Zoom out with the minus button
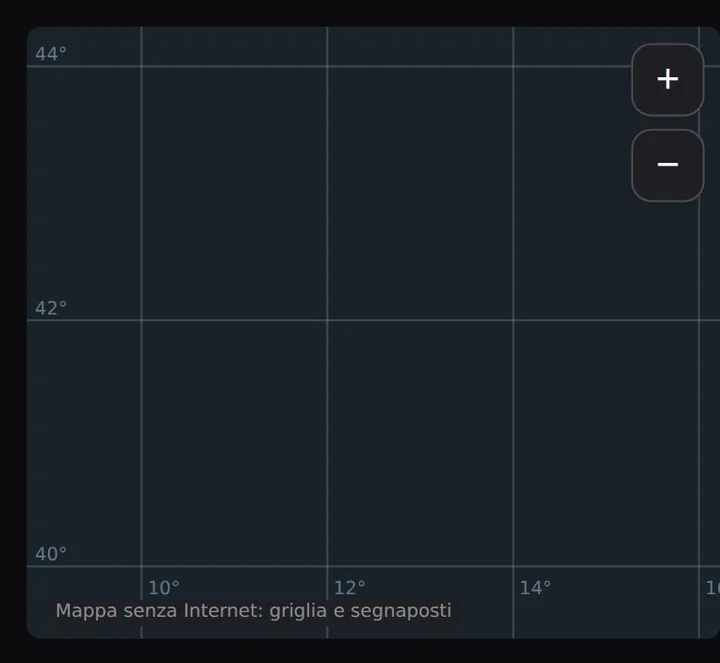720x663 pixels. tap(668, 165)
